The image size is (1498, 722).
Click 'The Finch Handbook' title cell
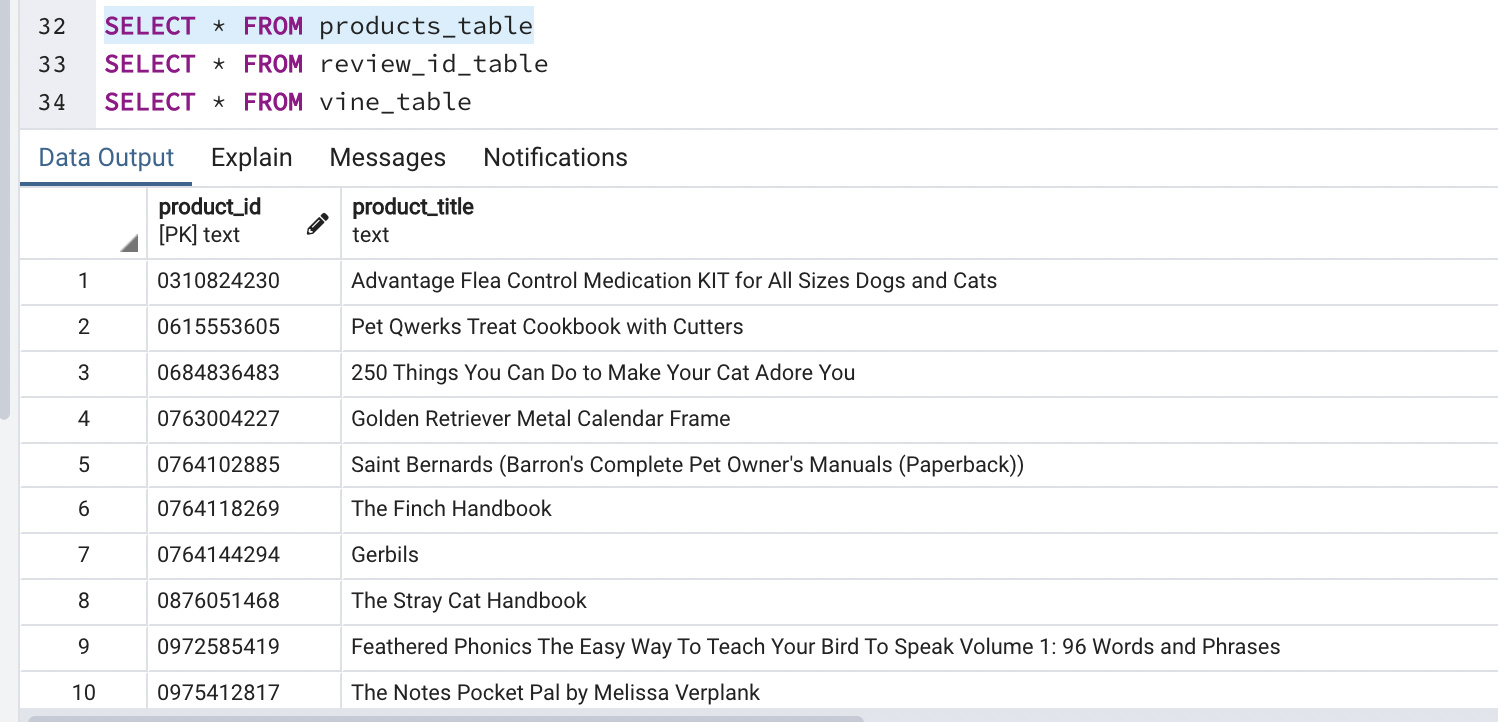pos(919,509)
